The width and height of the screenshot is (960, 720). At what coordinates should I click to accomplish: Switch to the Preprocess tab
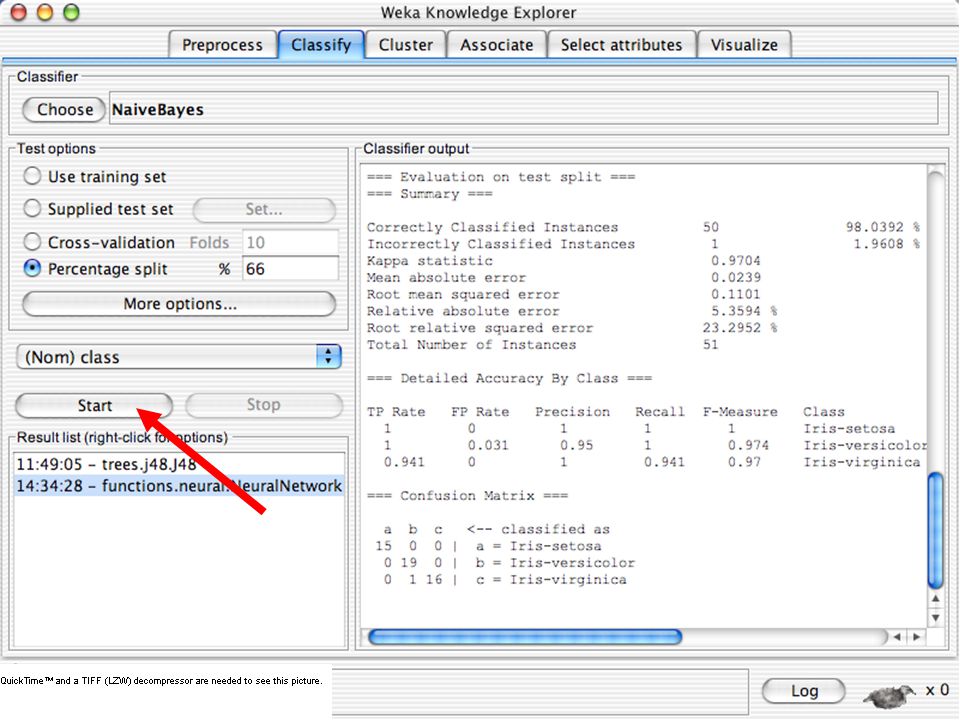[222, 45]
